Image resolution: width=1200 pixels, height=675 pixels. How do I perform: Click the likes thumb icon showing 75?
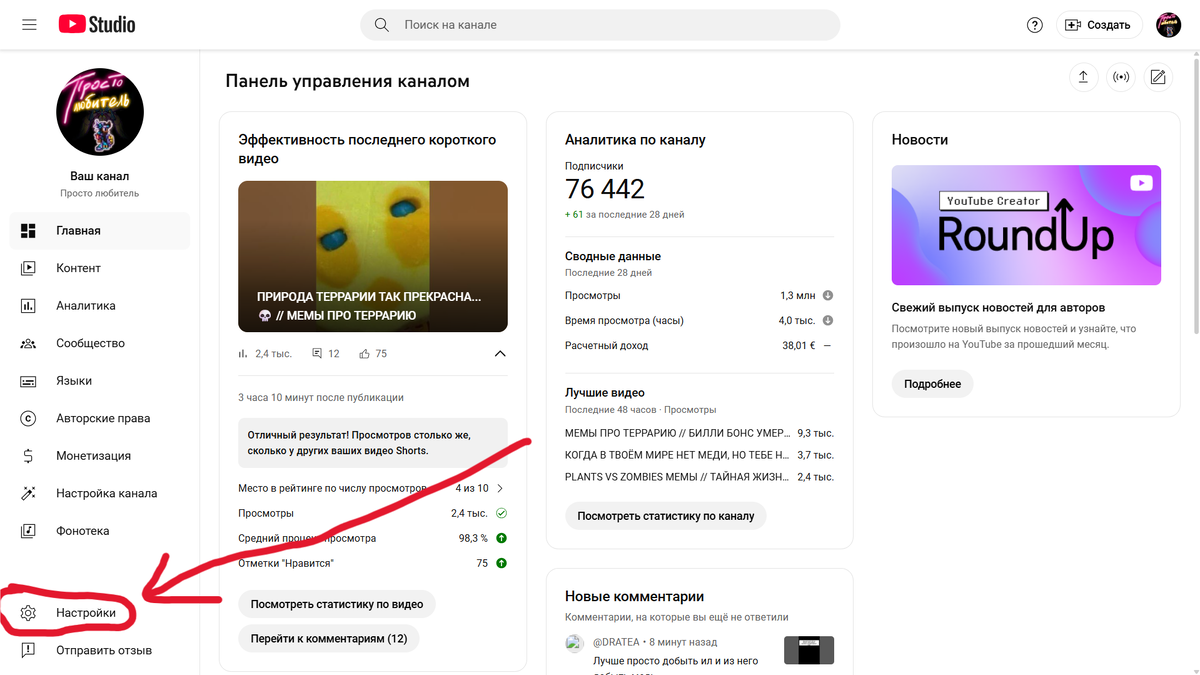tap(364, 354)
